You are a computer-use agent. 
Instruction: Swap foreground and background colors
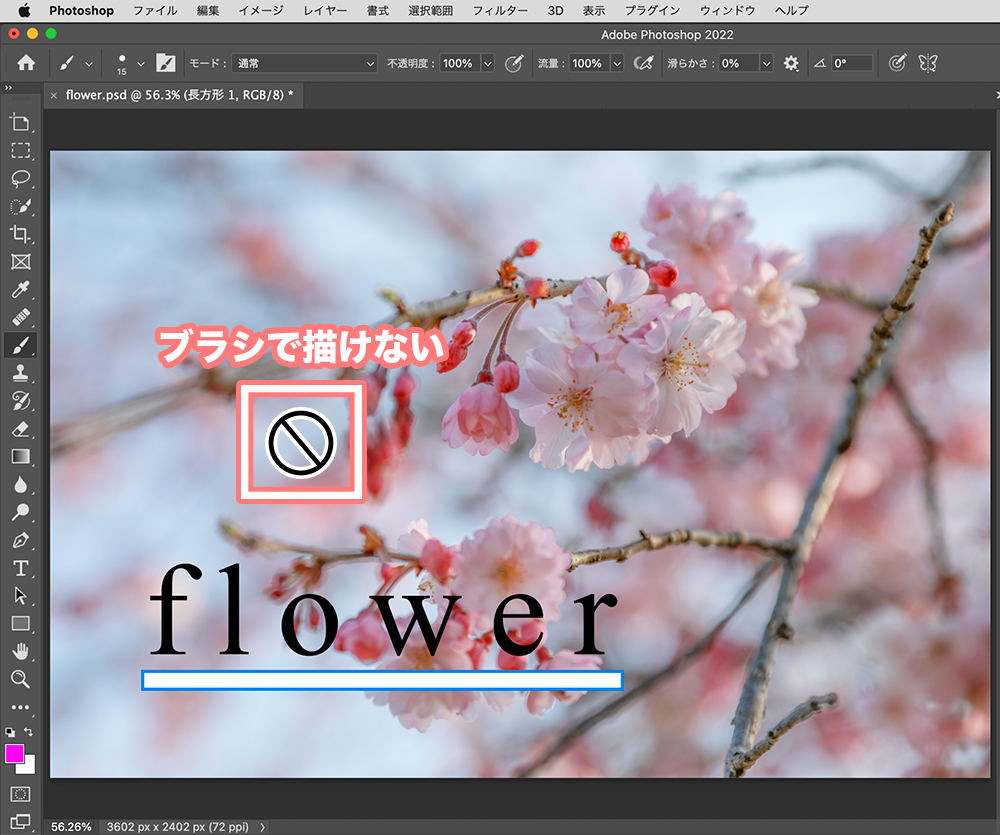pos(28,732)
